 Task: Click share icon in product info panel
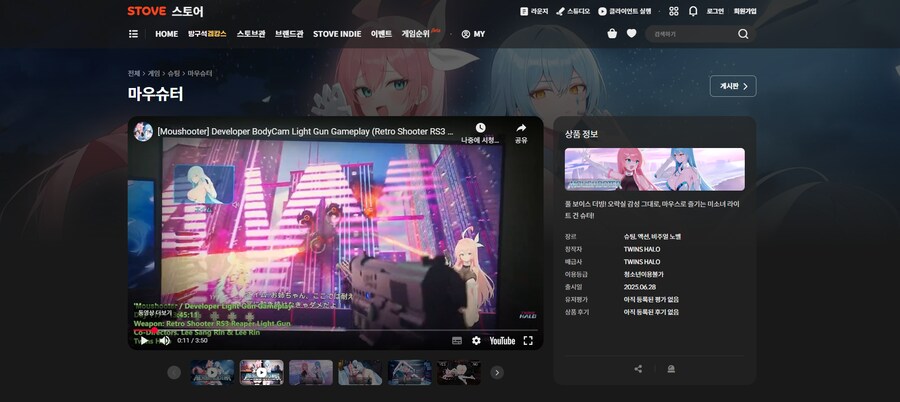coord(638,369)
